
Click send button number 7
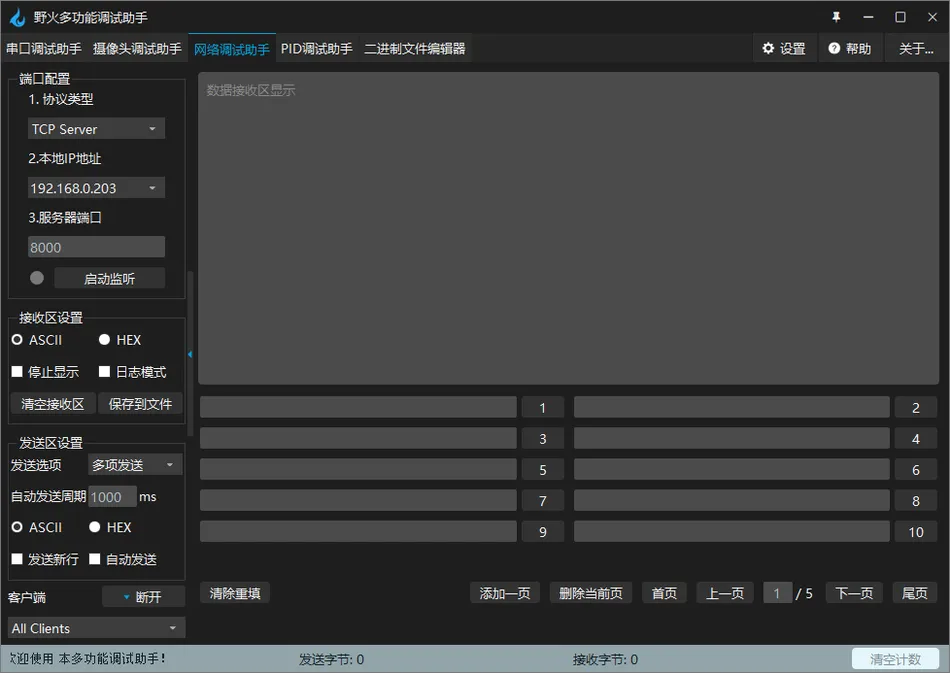pos(543,500)
